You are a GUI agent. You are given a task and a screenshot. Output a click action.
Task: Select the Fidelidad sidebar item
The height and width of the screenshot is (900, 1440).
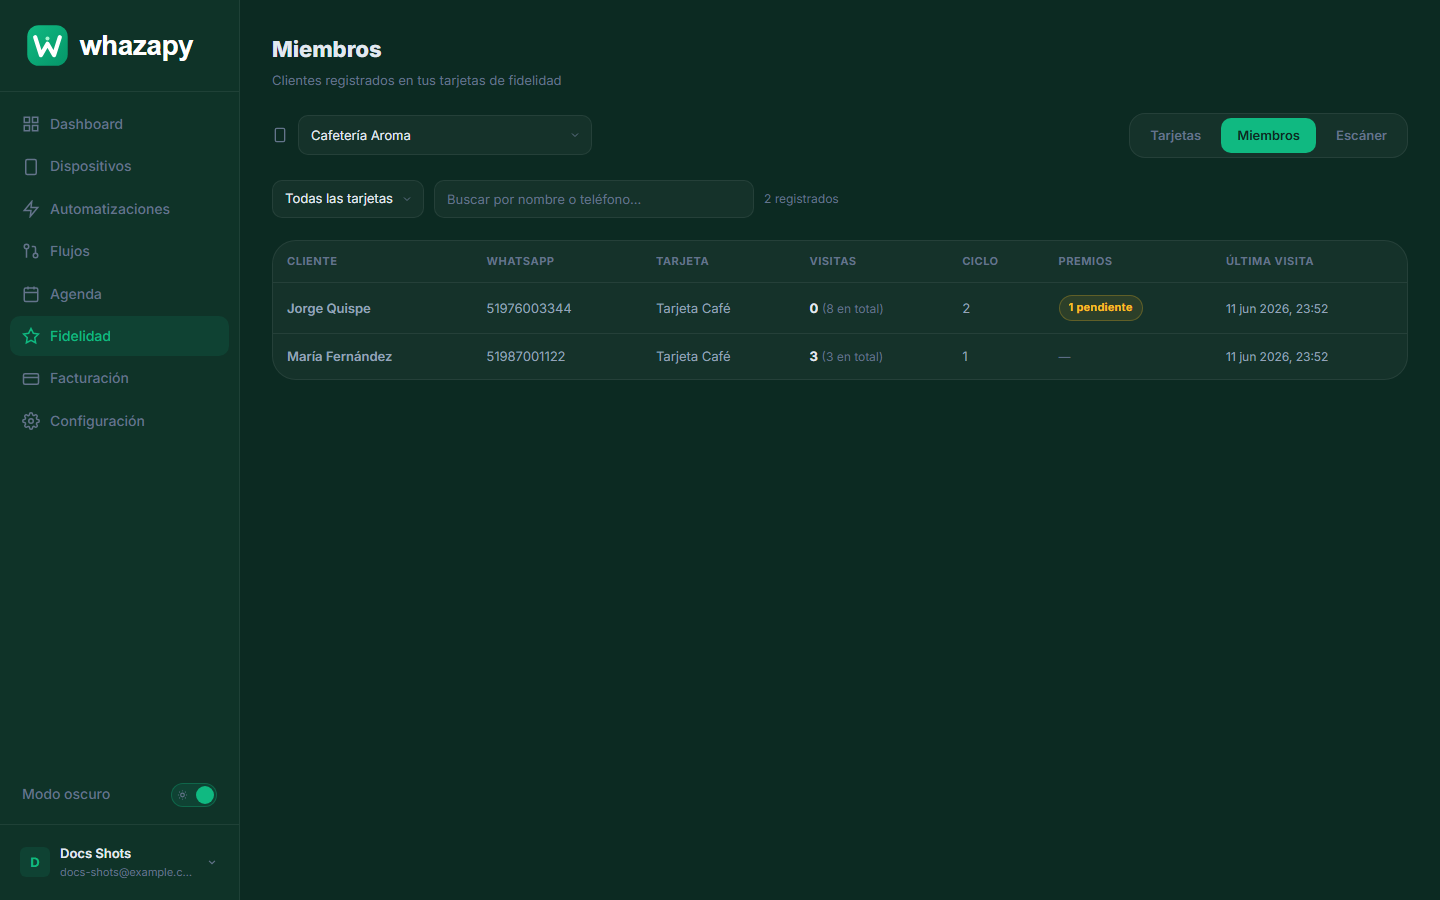pos(119,336)
